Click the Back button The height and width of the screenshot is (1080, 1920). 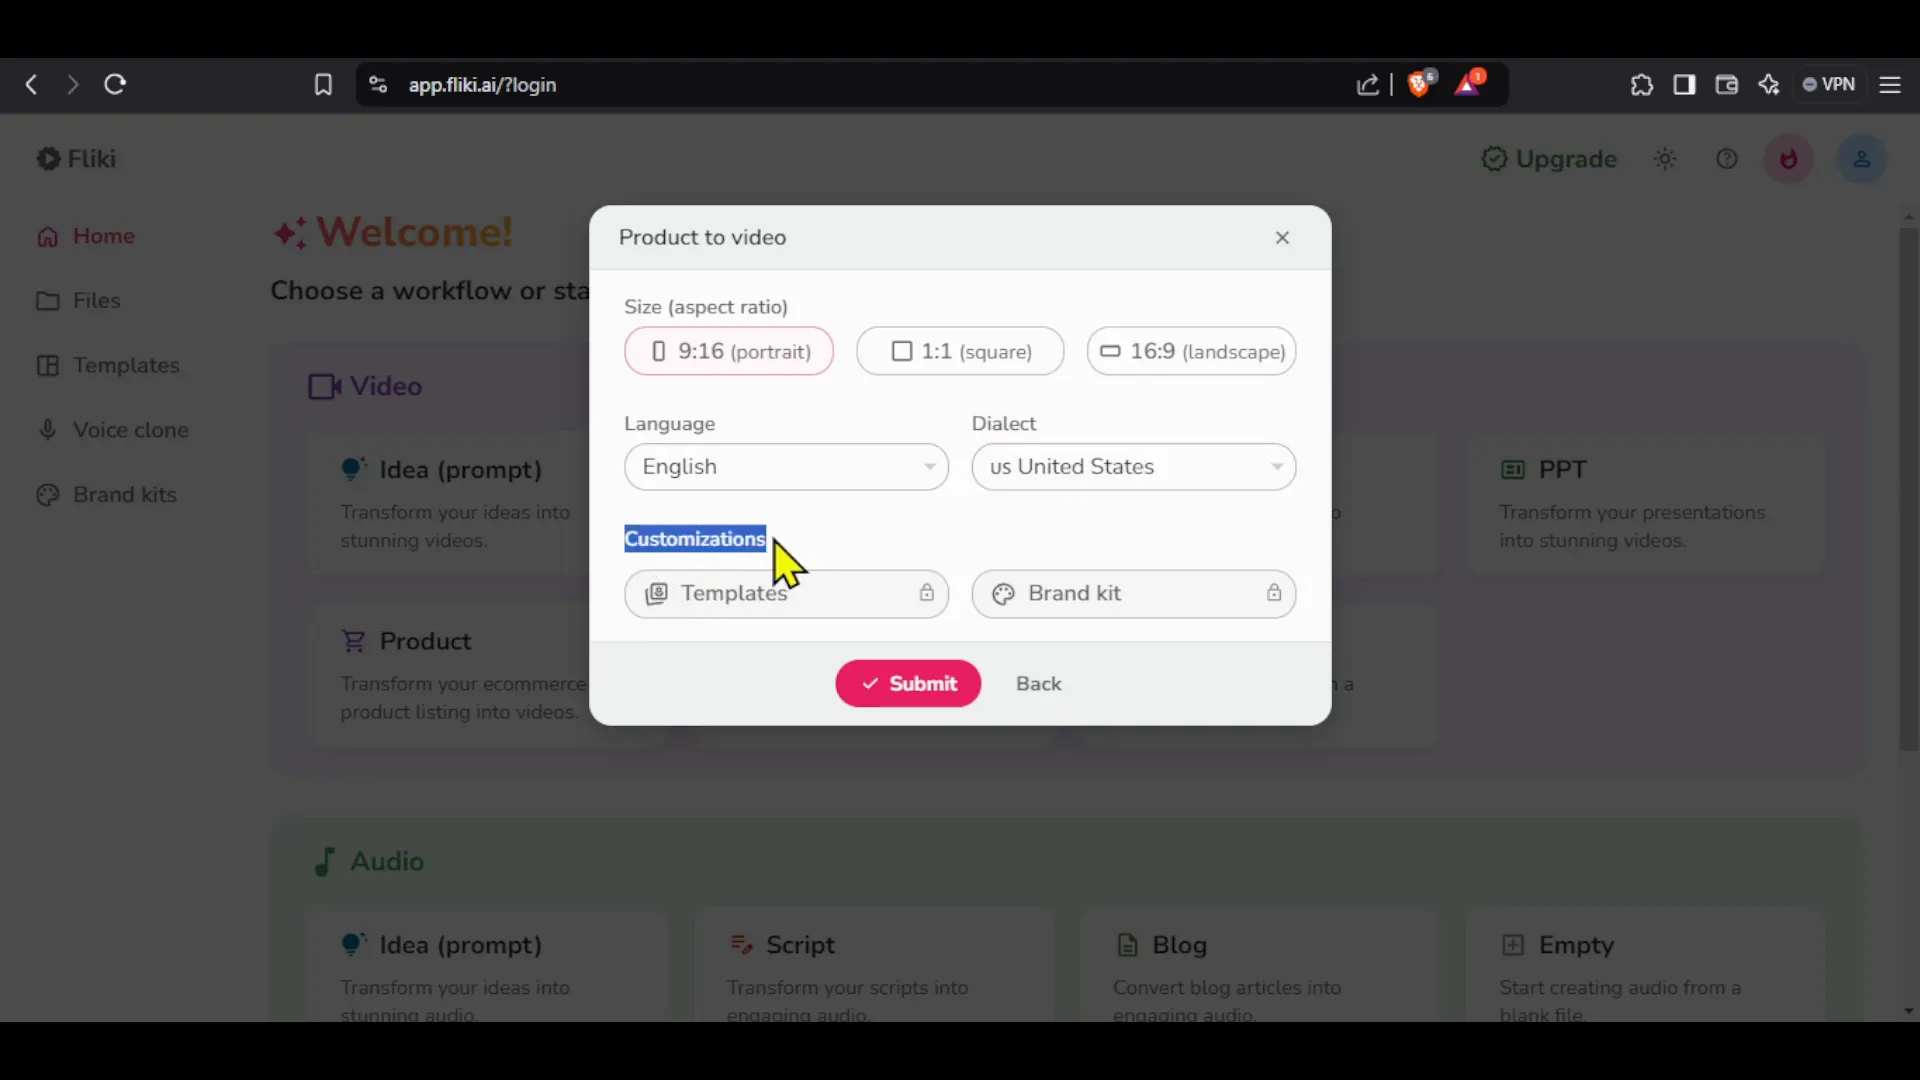pyautogui.click(x=1038, y=683)
